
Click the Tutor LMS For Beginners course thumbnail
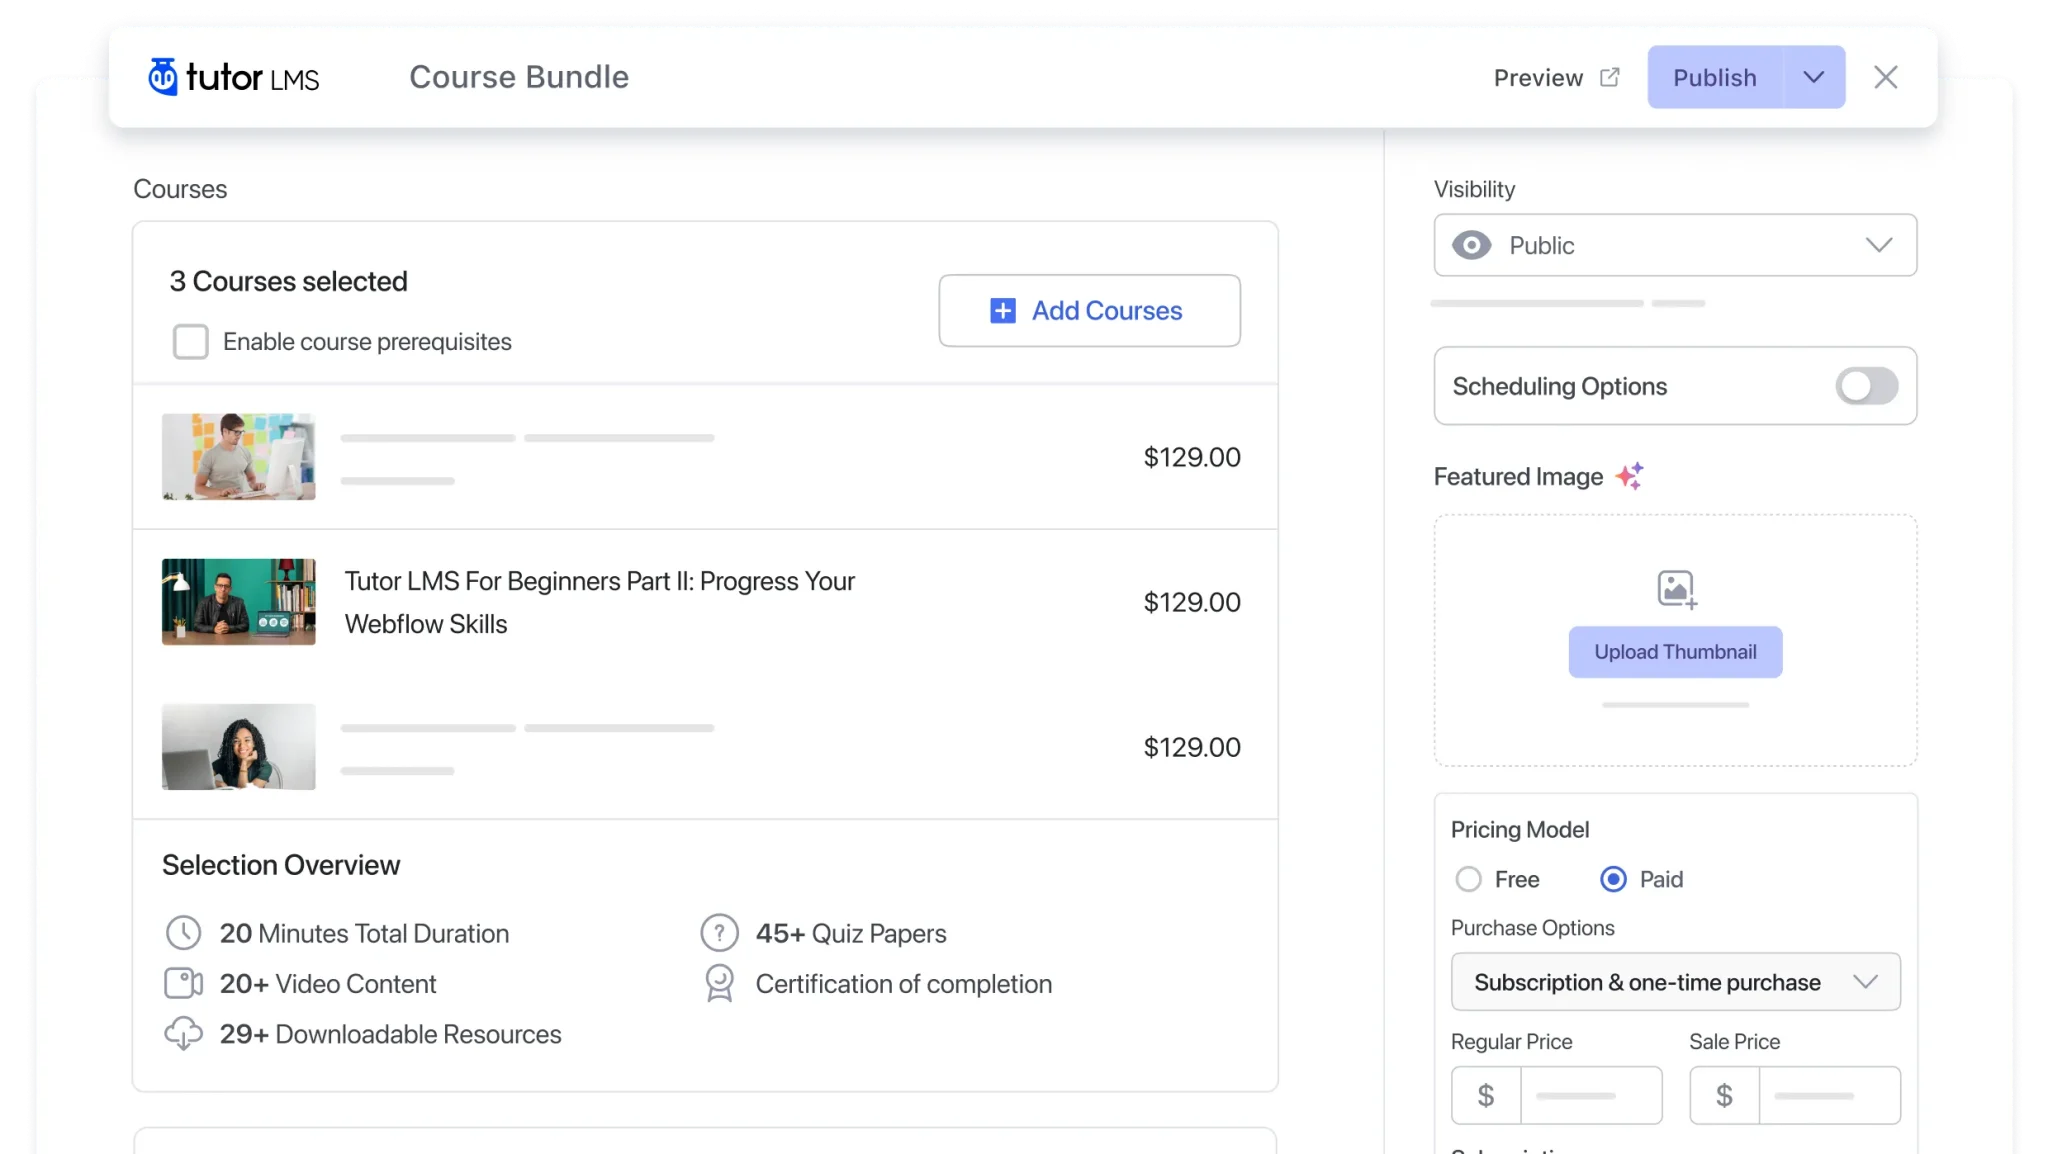coord(238,602)
